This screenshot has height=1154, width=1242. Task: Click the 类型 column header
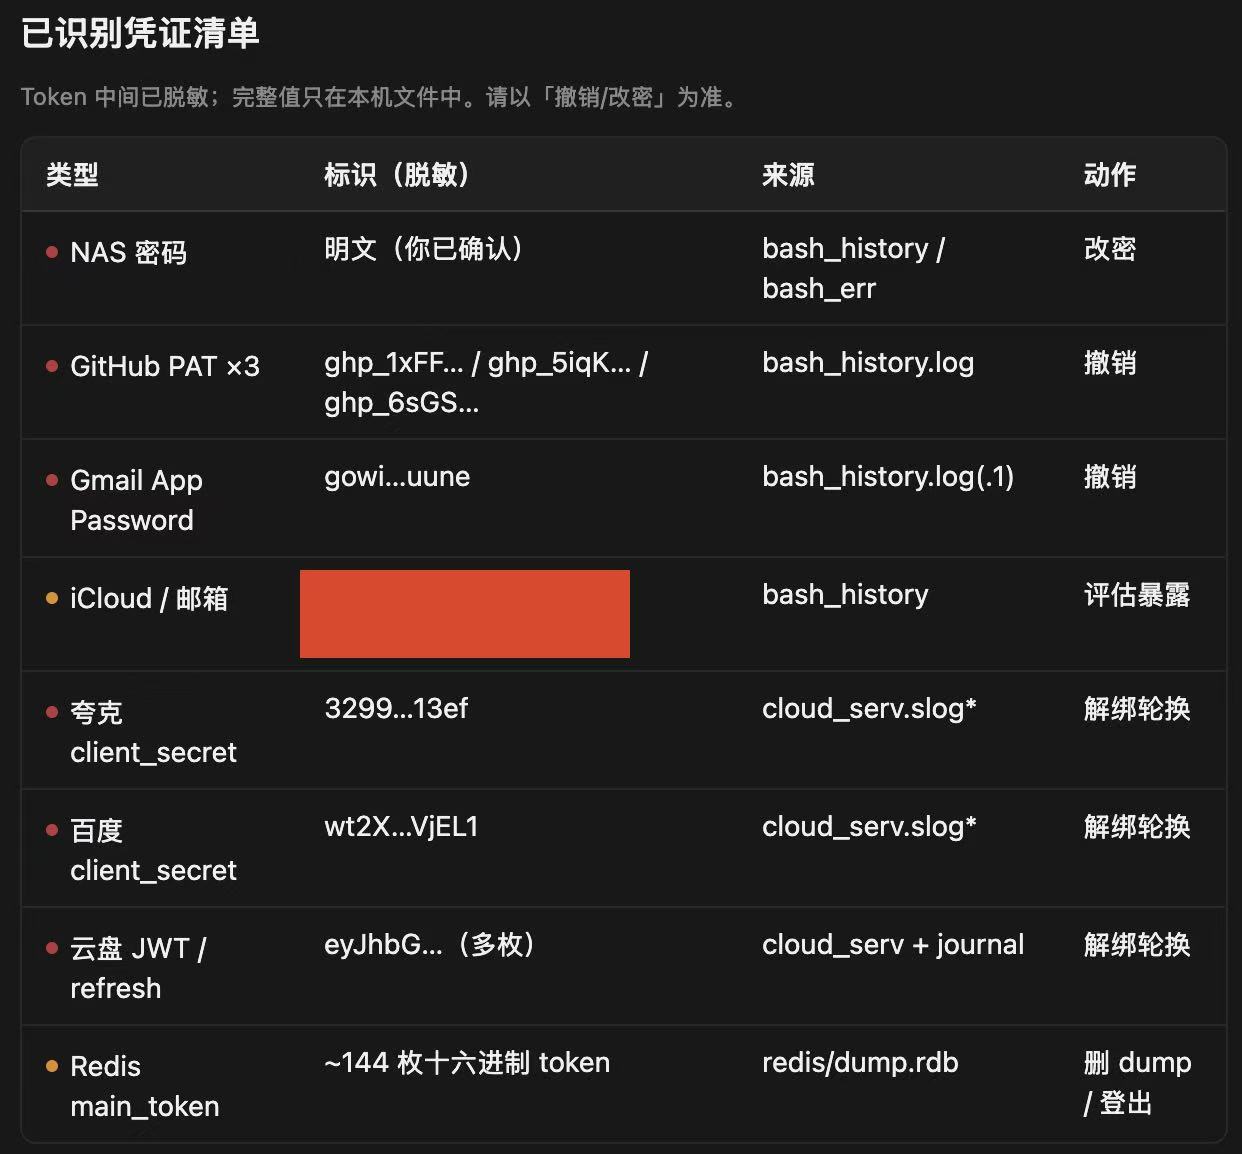coord(72,175)
